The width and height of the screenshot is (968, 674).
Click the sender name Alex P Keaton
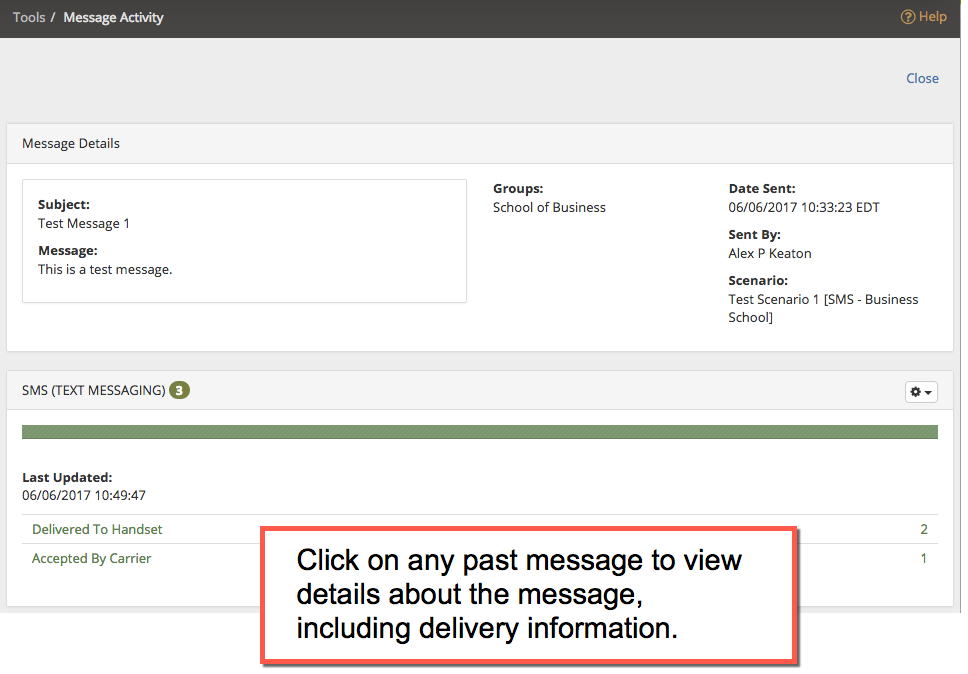point(770,254)
